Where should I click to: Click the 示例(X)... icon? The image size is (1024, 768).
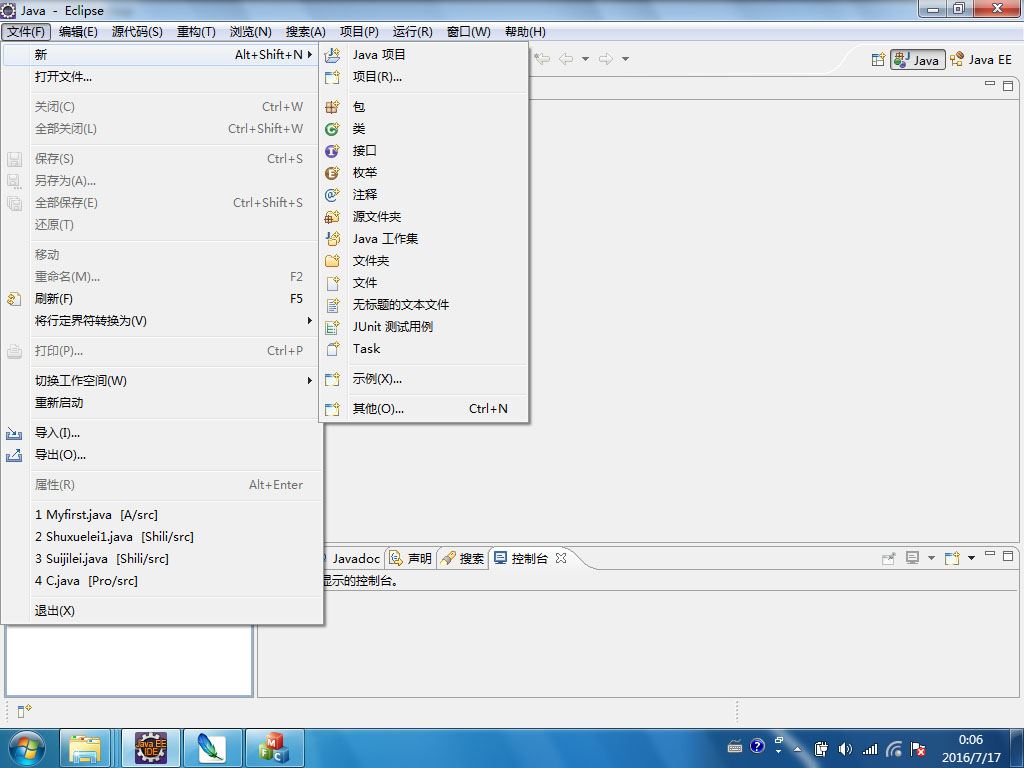(332, 379)
